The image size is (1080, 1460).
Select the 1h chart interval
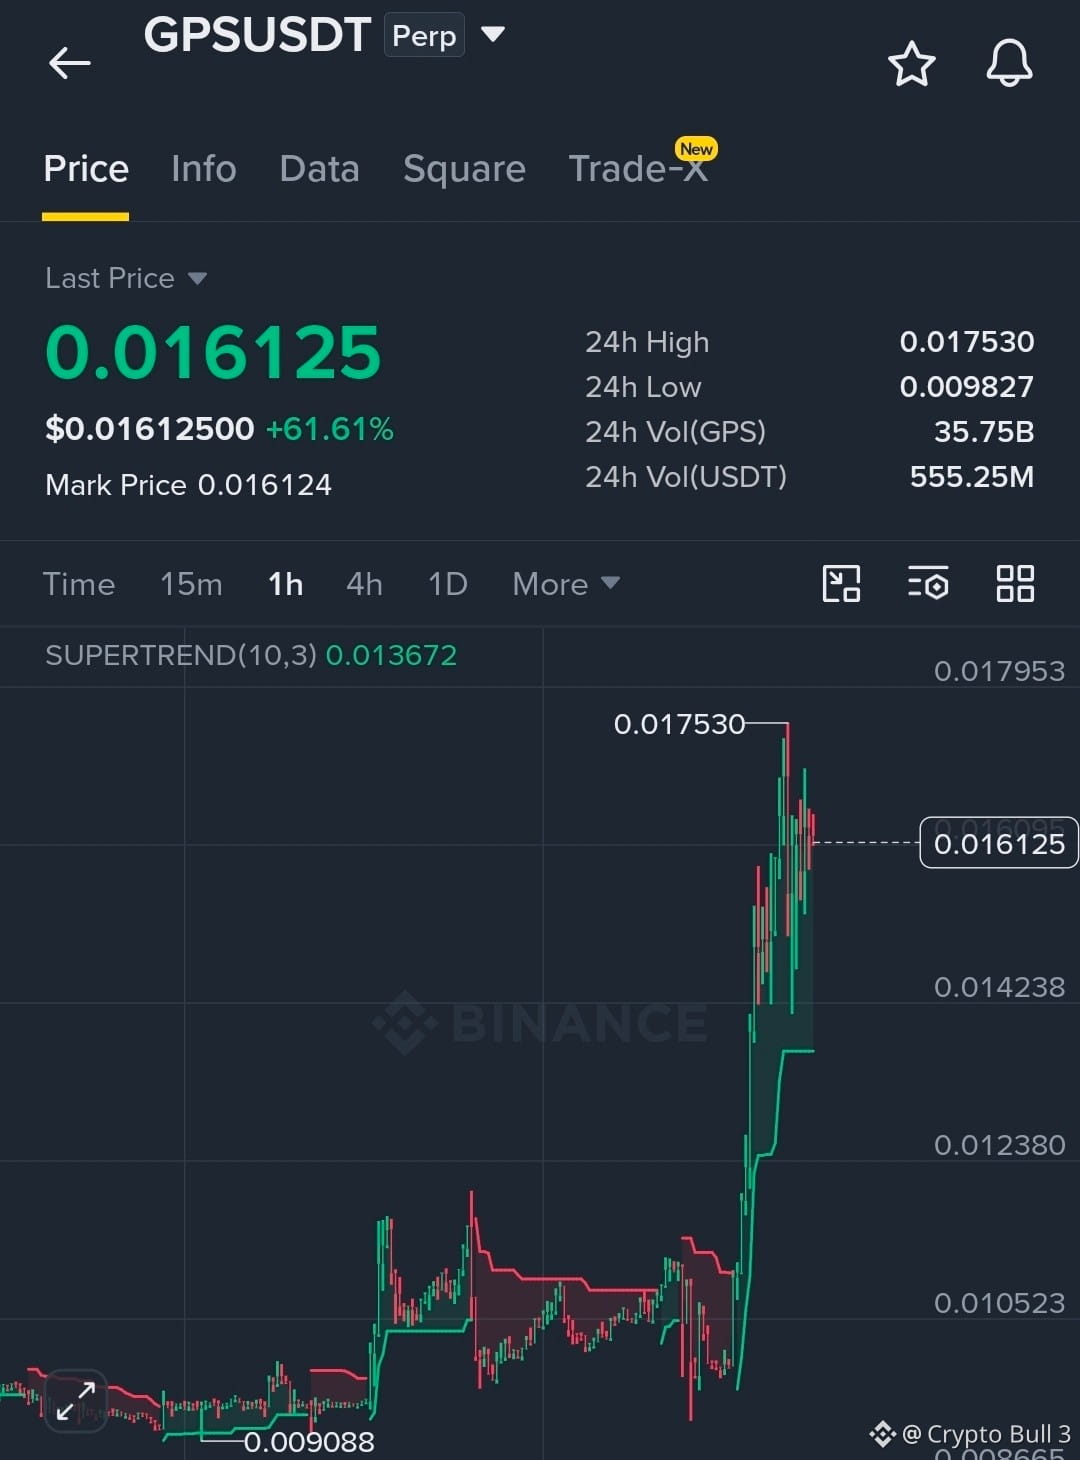click(x=285, y=584)
